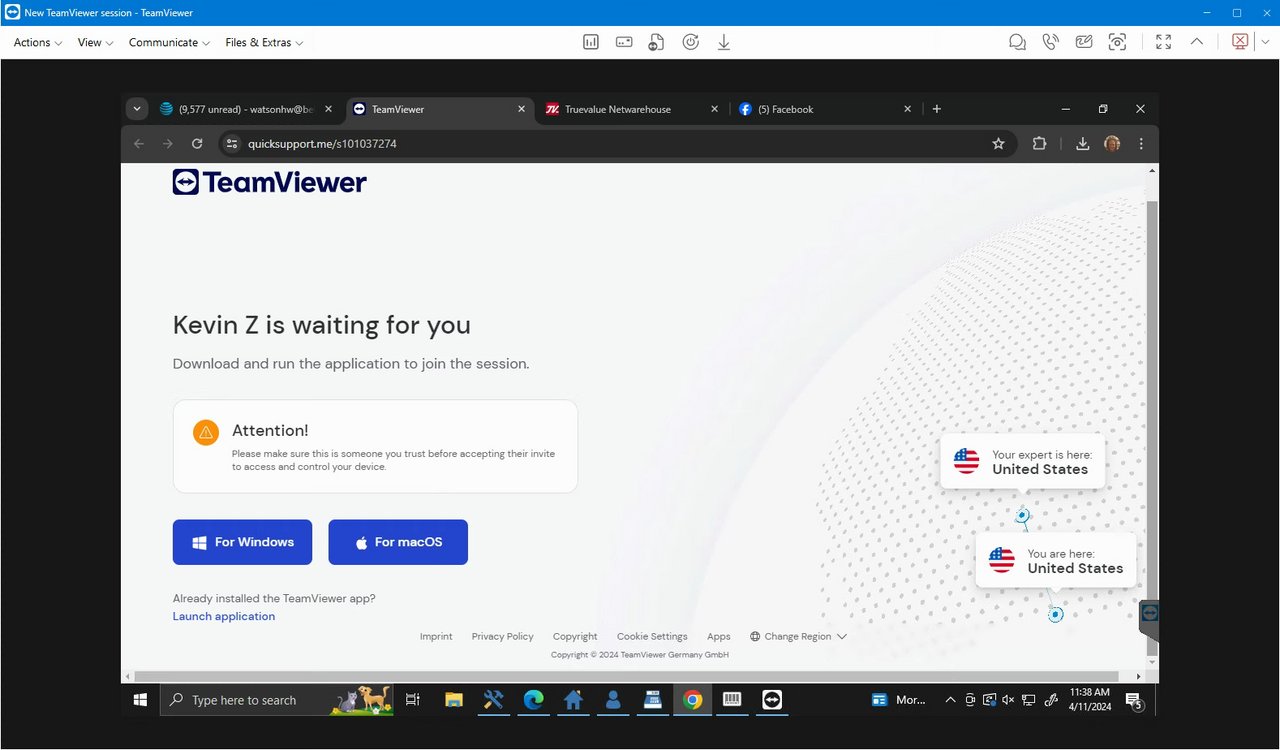The image size is (1280, 750).
Task: Open the Communicate menu
Action: click(169, 42)
